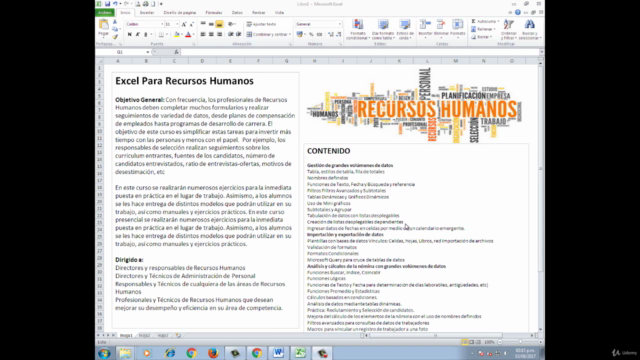Click the Windows Start orb
This screenshot has height=360, width=640.
[x=104, y=353]
